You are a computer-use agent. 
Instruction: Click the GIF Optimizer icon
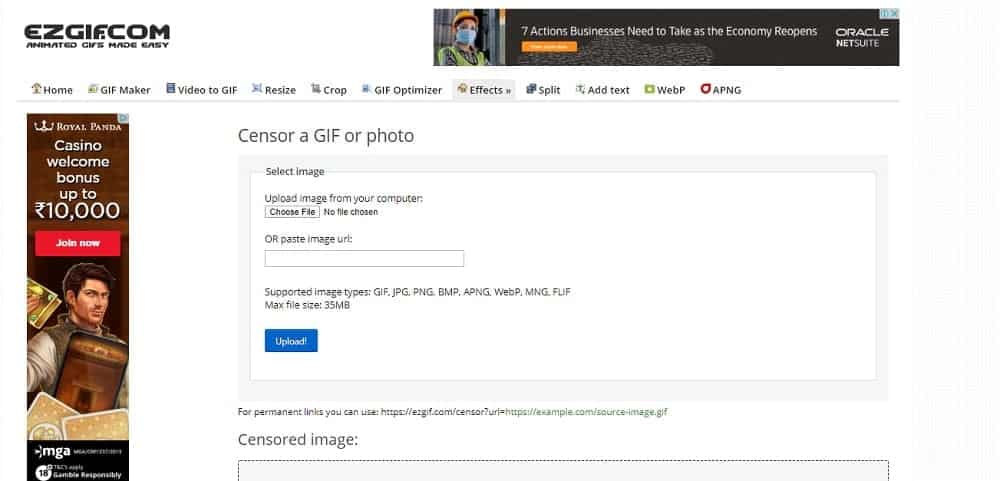coord(366,89)
